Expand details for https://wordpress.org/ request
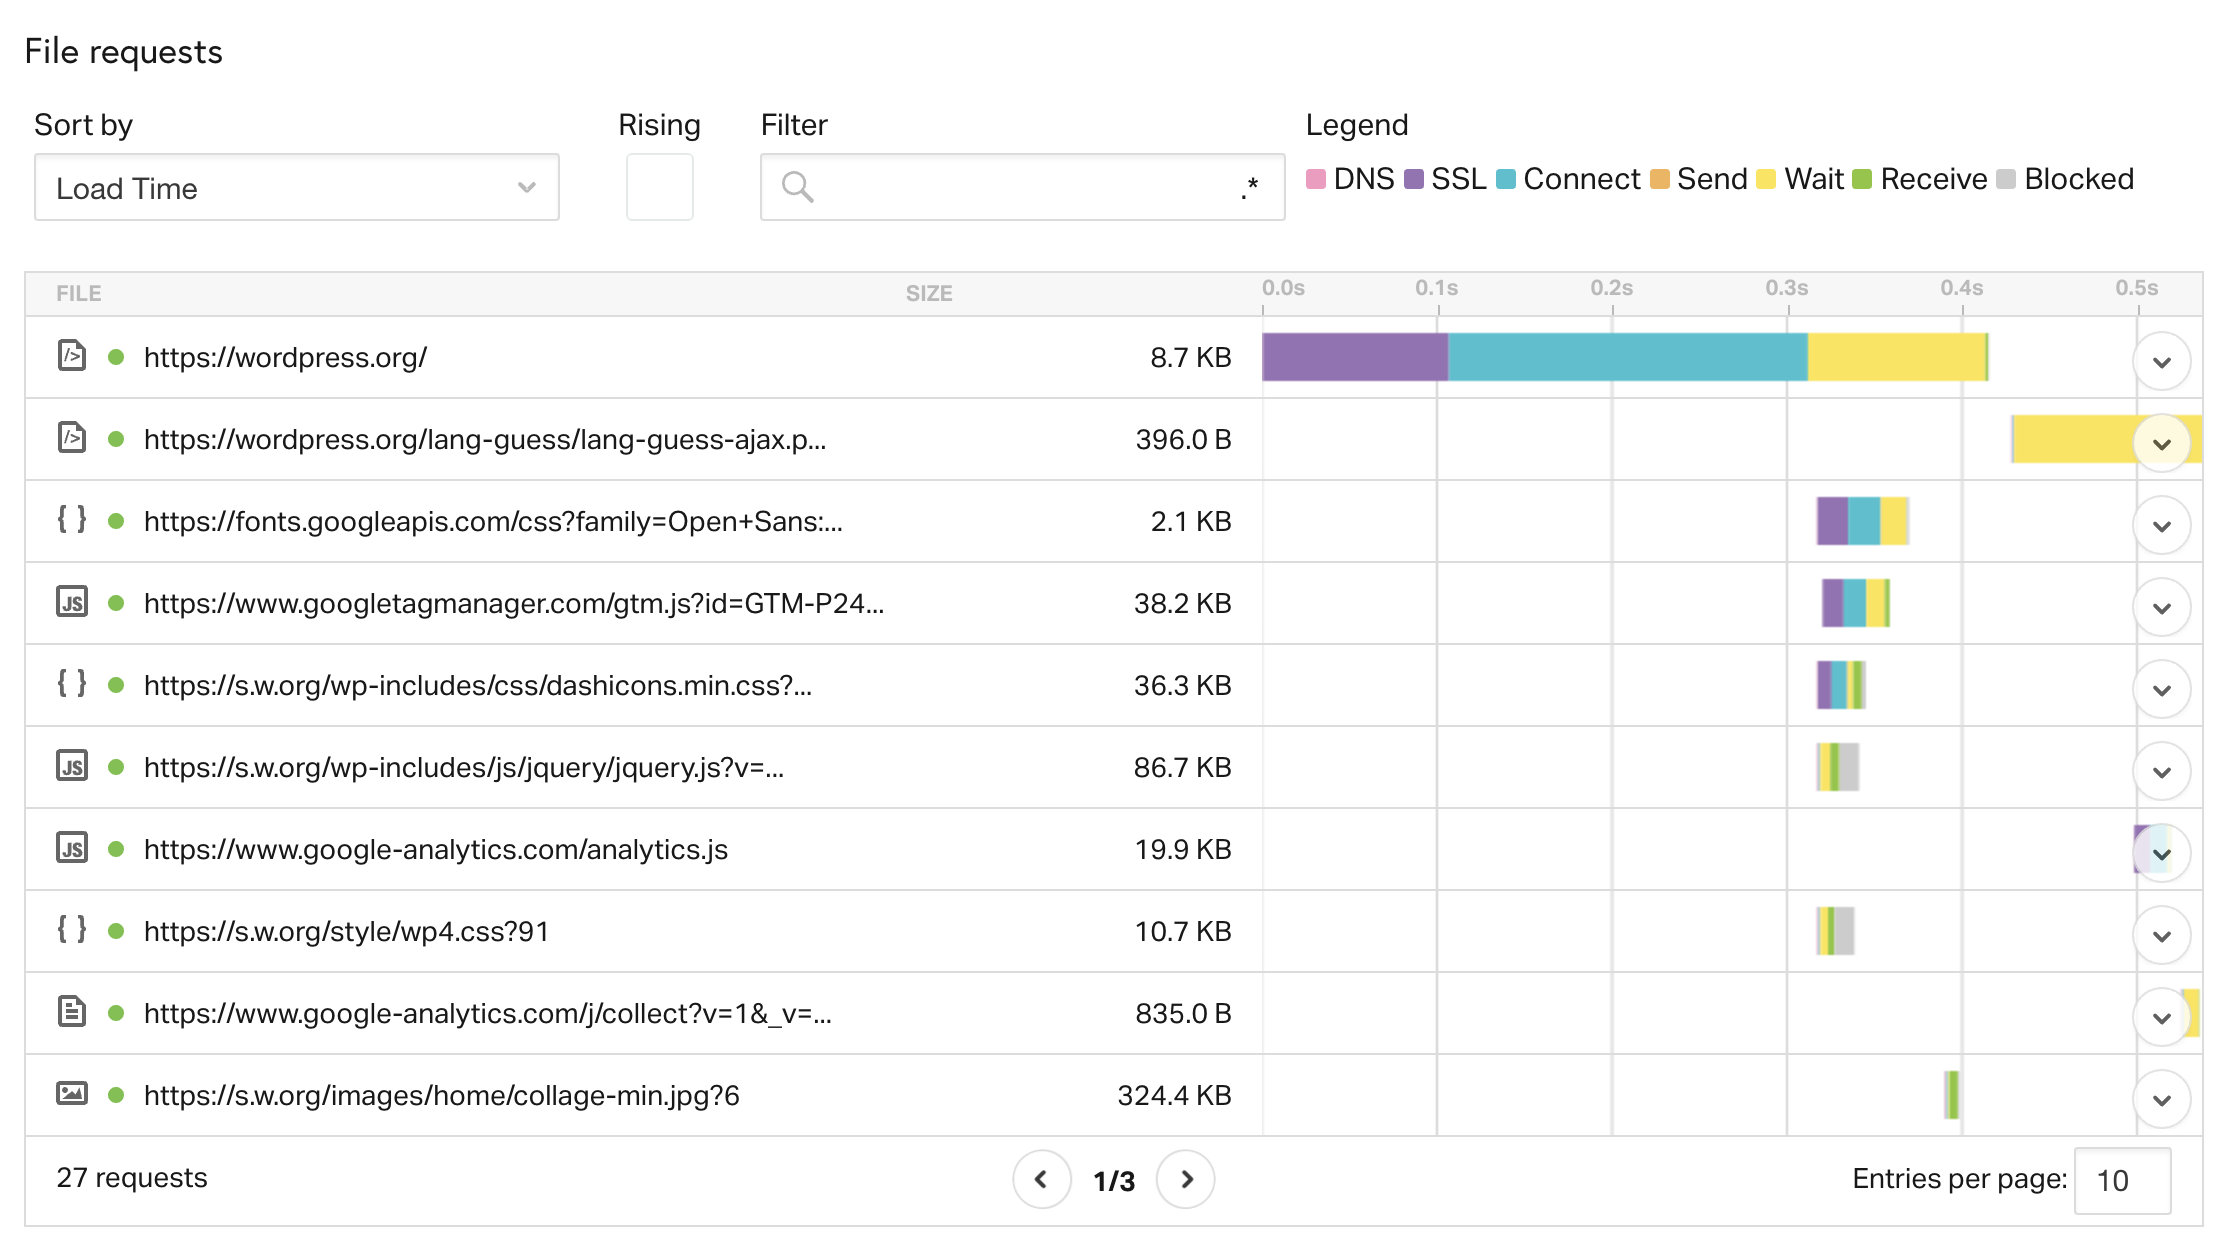This screenshot has width=2230, height=1256. click(2161, 362)
